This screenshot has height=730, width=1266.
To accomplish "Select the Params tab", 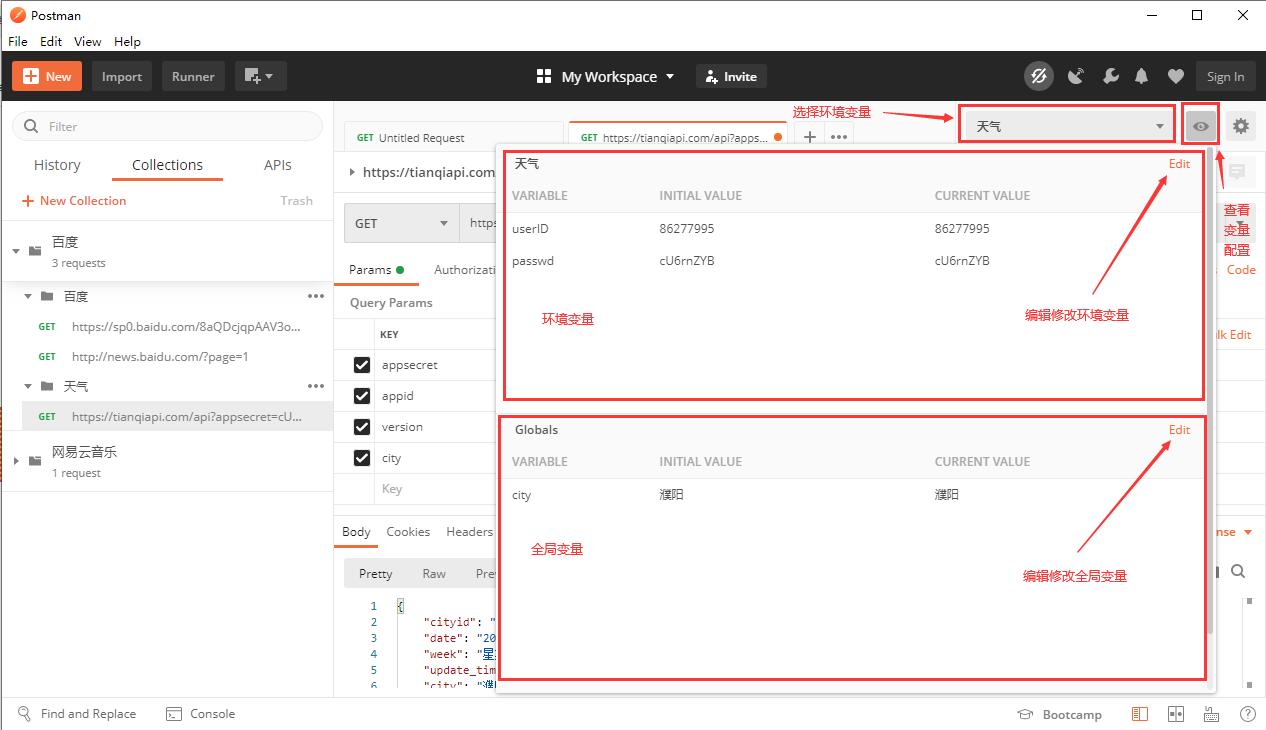I will (x=377, y=269).
